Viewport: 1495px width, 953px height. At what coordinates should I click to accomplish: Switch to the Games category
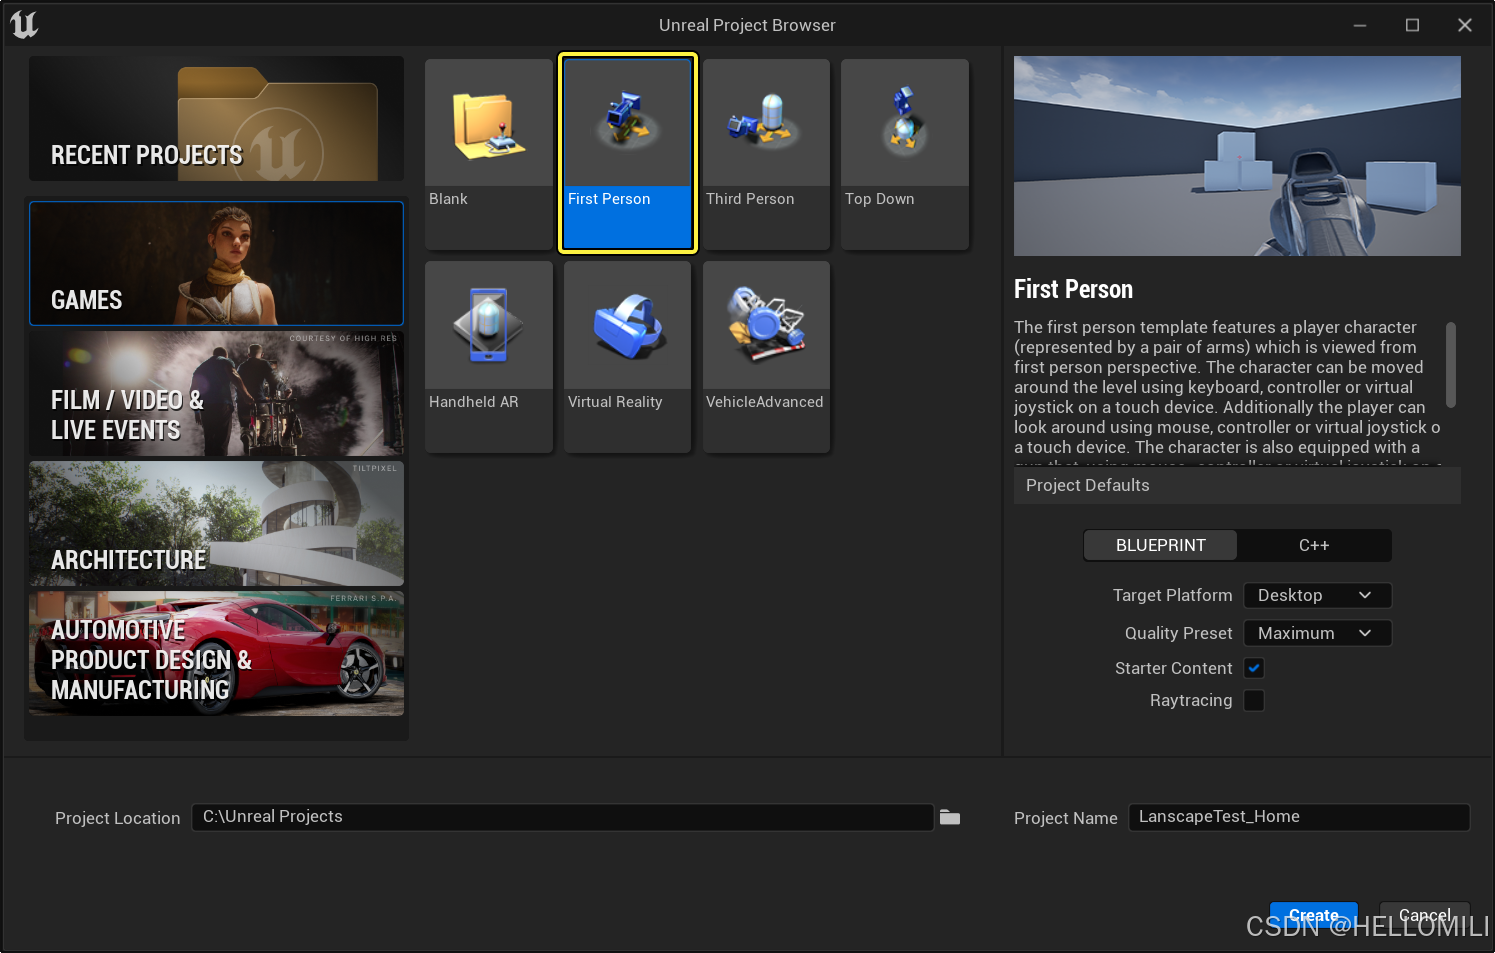pos(216,264)
